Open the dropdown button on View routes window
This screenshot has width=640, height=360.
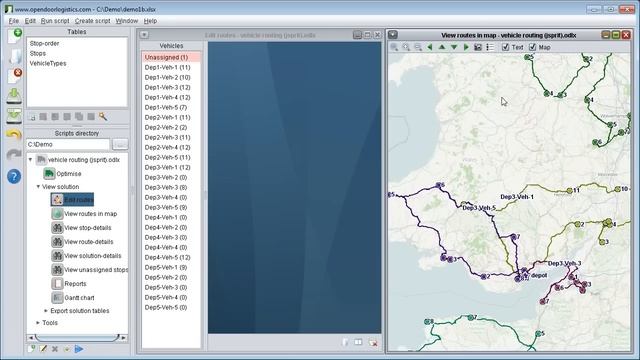pos(393,35)
